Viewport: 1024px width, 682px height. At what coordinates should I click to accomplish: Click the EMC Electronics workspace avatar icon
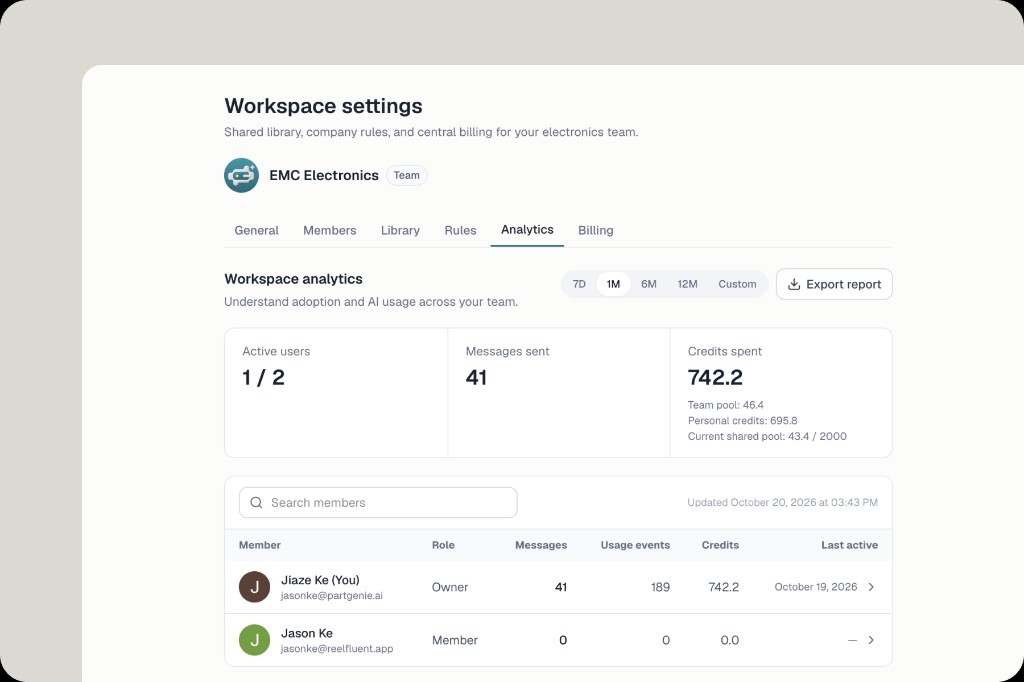coord(242,175)
